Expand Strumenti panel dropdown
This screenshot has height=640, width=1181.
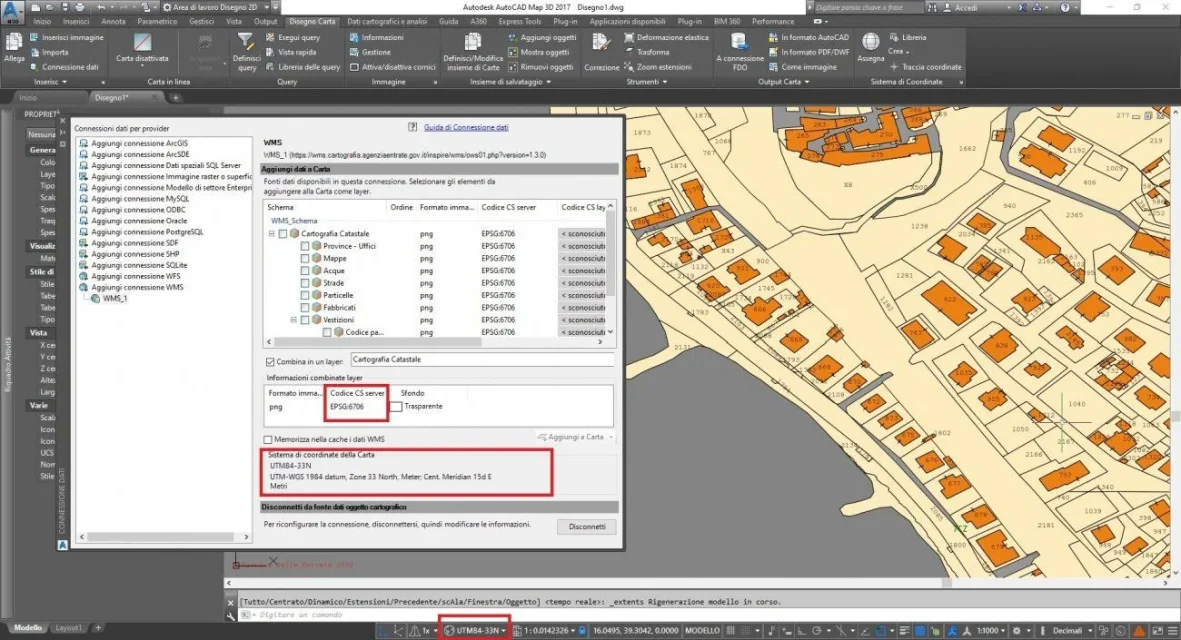click(x=647, y=81)
